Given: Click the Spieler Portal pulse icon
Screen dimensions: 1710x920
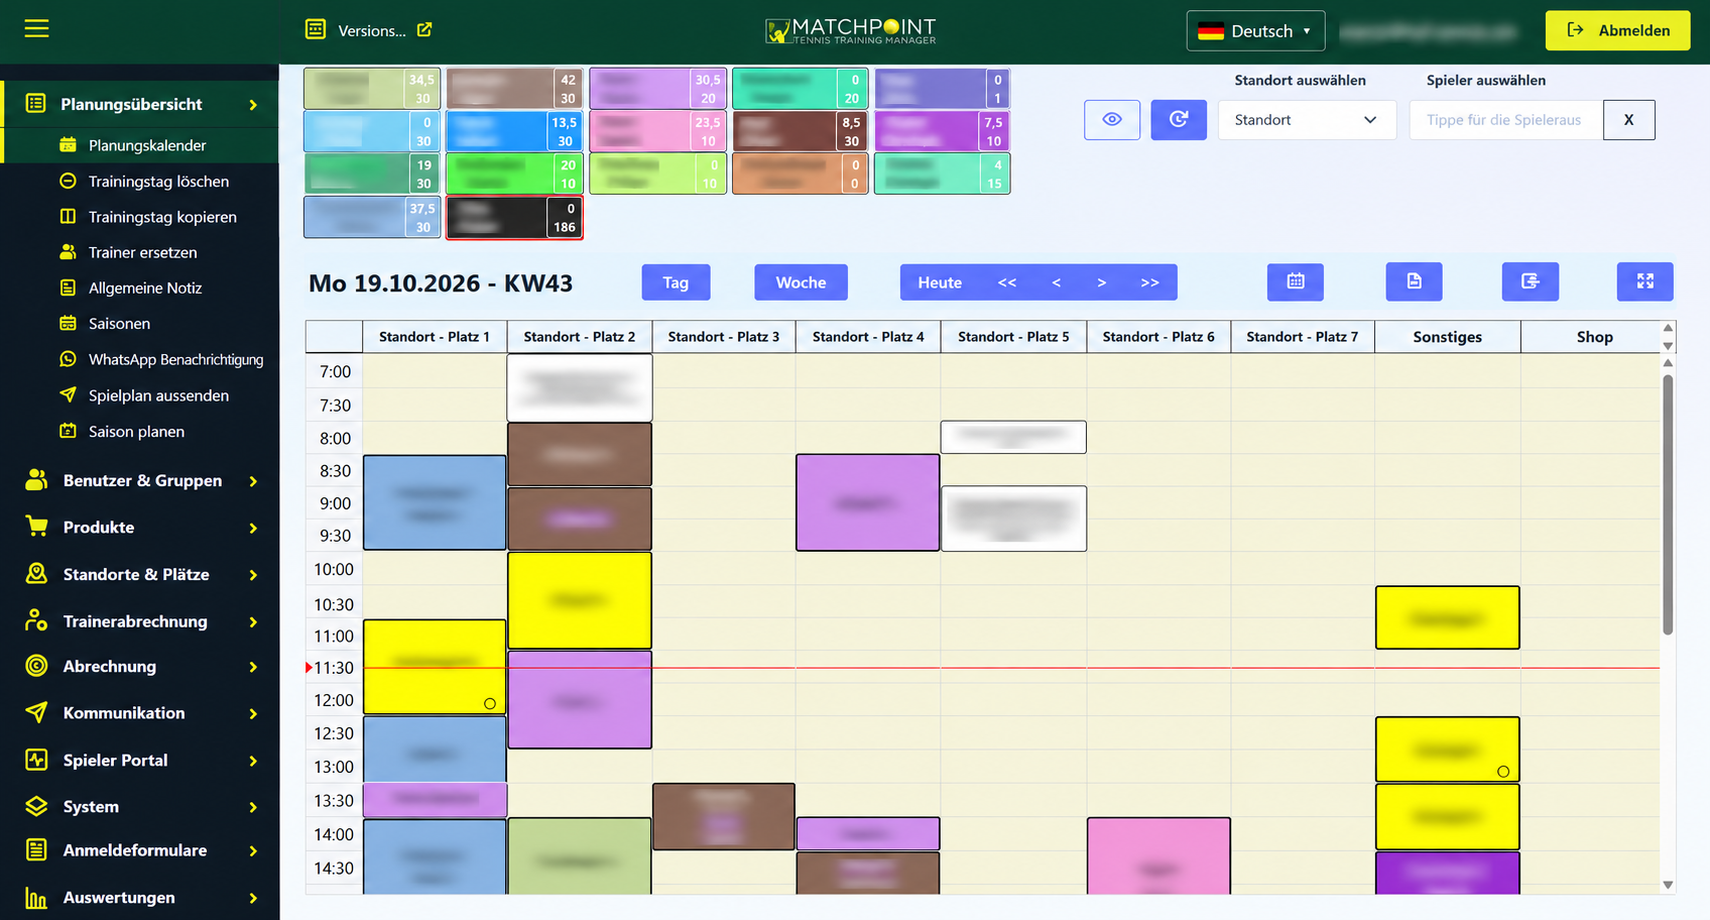Looking at the screenshot, I should [37, 760].
